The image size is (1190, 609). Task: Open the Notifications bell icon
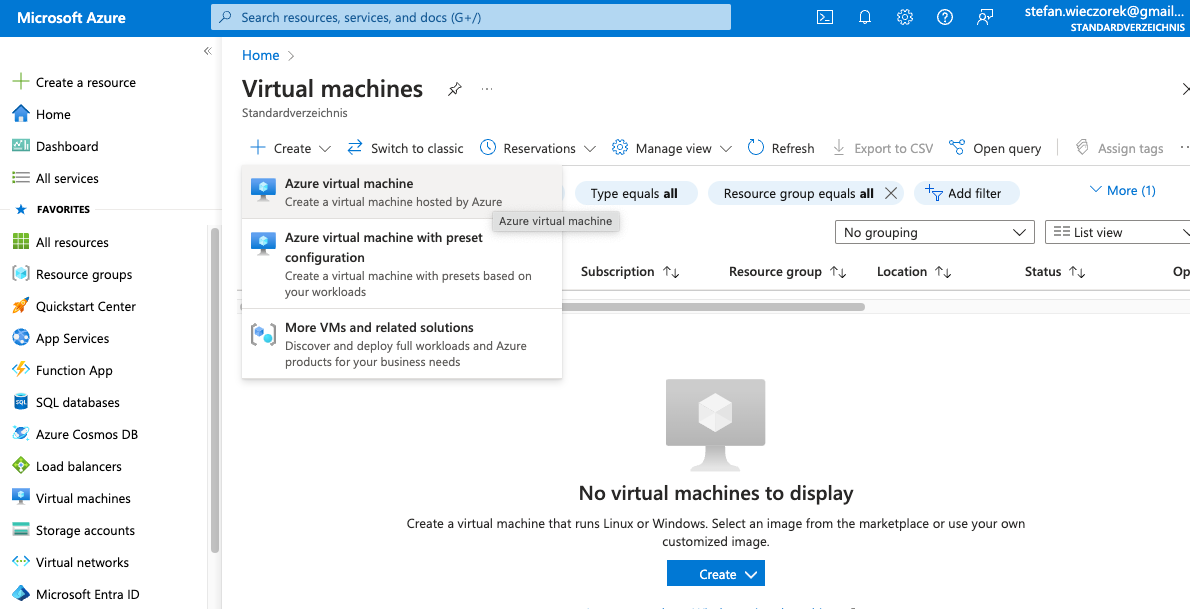(864, 17)
